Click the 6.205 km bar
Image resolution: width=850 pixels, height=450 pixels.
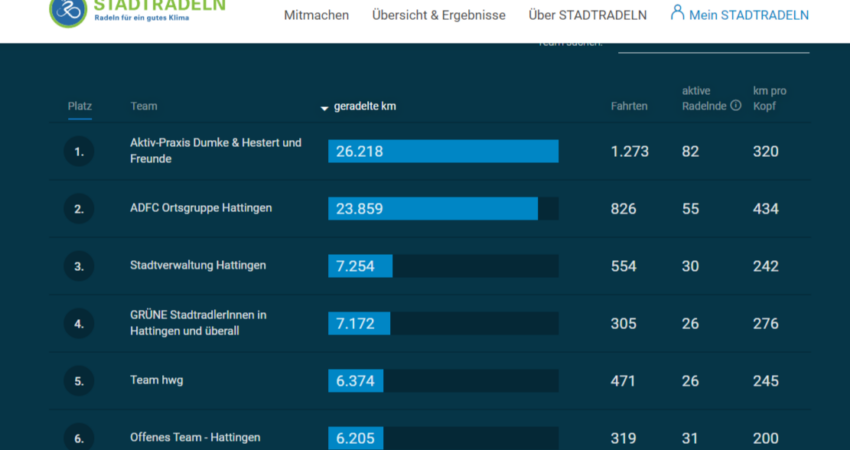pos(443,438)
